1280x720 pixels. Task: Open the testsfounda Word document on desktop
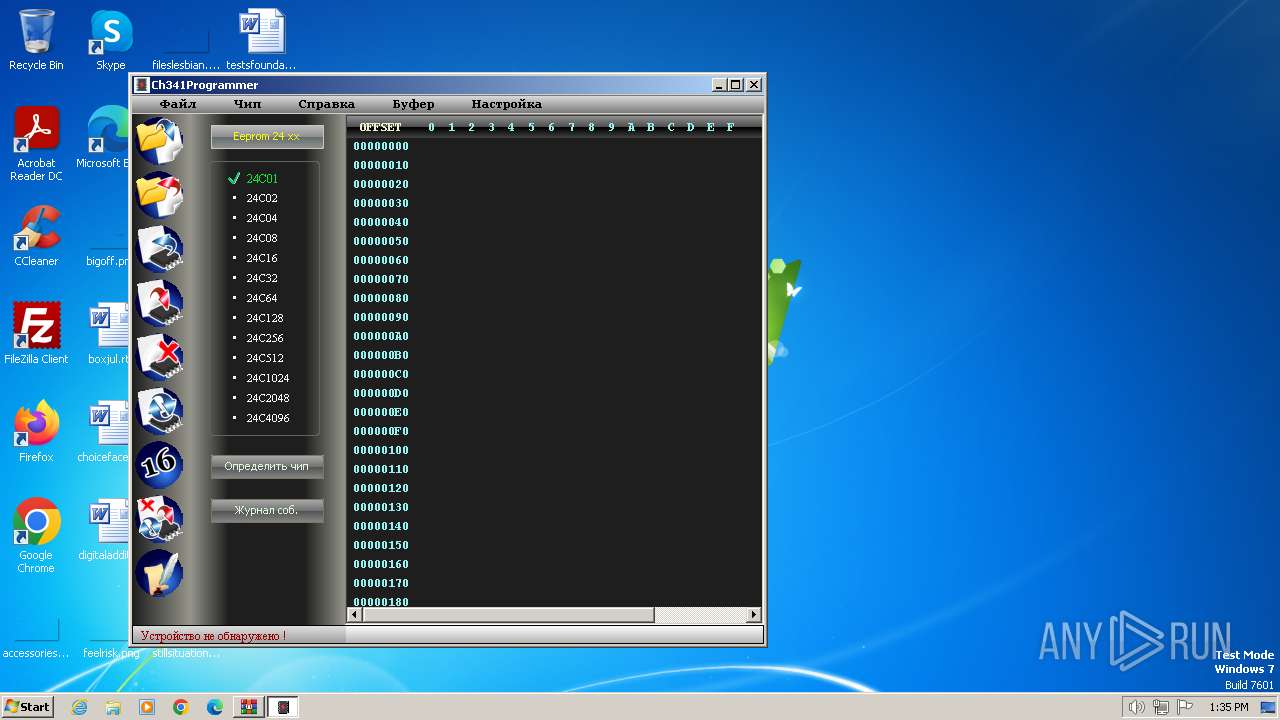coord(261,40)
